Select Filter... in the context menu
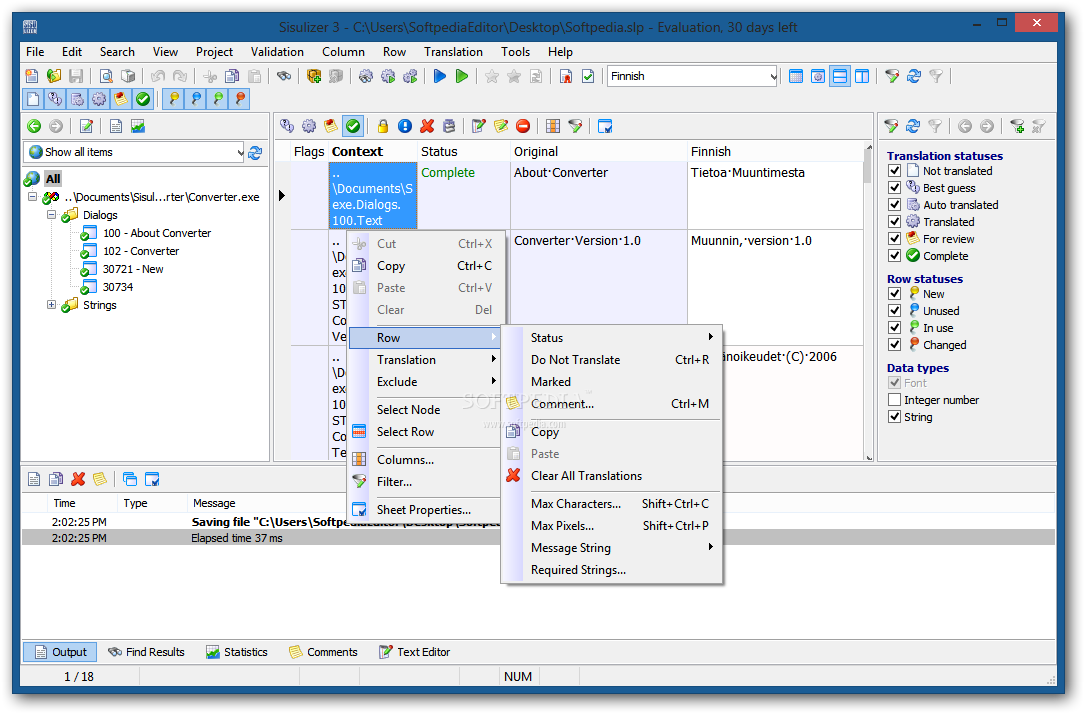This screenshot has width=1085, height=714. coord(425,482)
